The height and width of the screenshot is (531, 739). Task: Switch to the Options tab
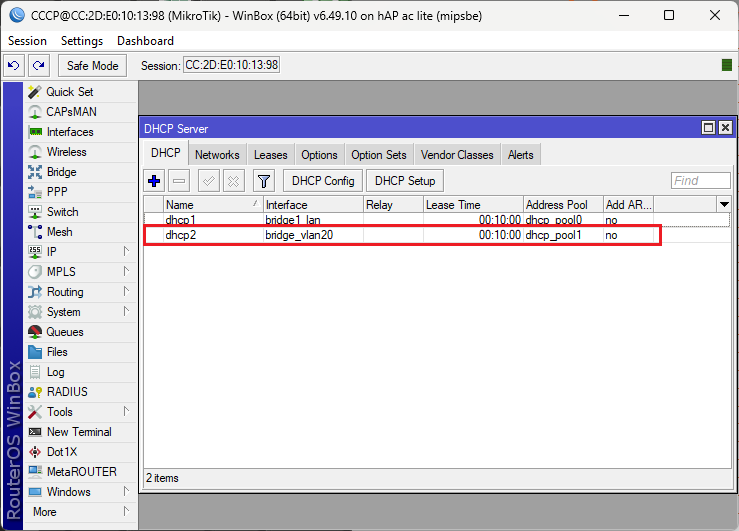click(319, 155)
